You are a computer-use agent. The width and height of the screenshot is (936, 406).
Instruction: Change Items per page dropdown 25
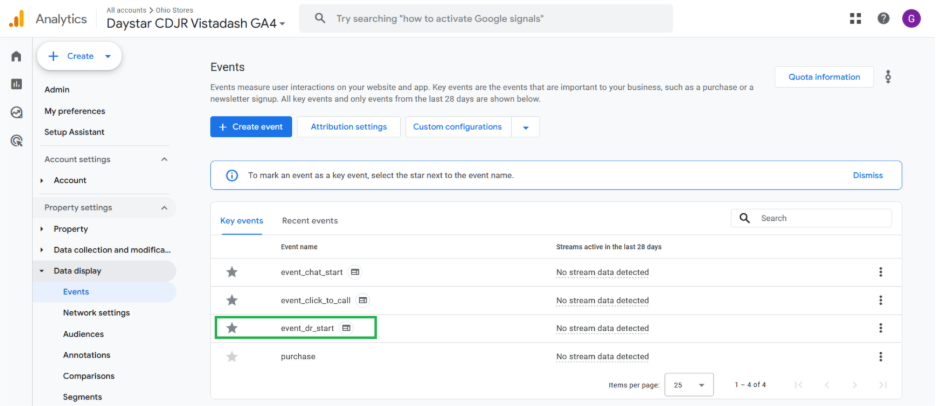tap(689, 385)
